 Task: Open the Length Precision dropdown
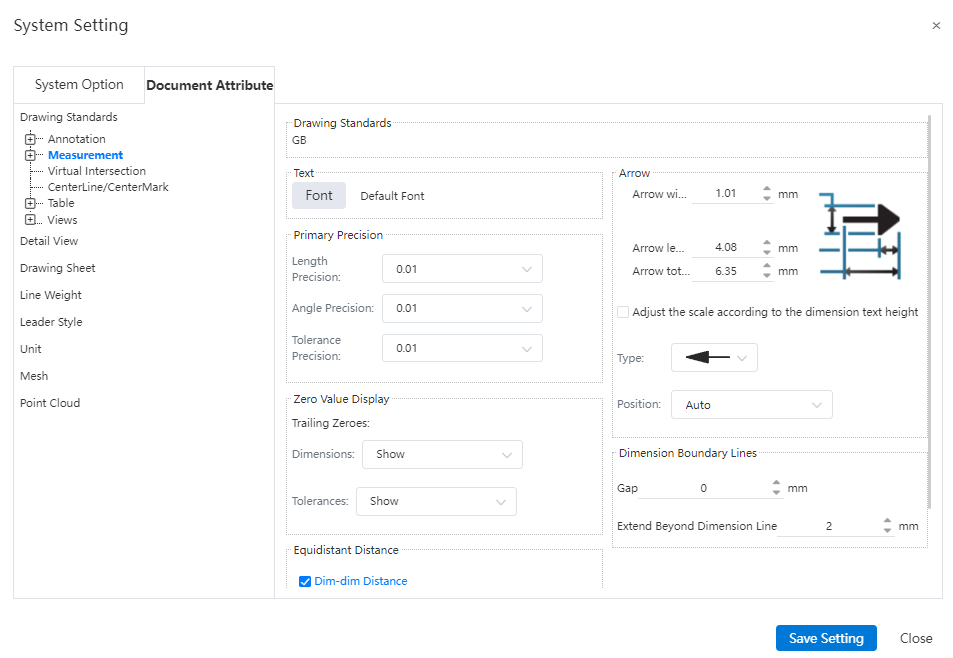[x=462, y=269]
